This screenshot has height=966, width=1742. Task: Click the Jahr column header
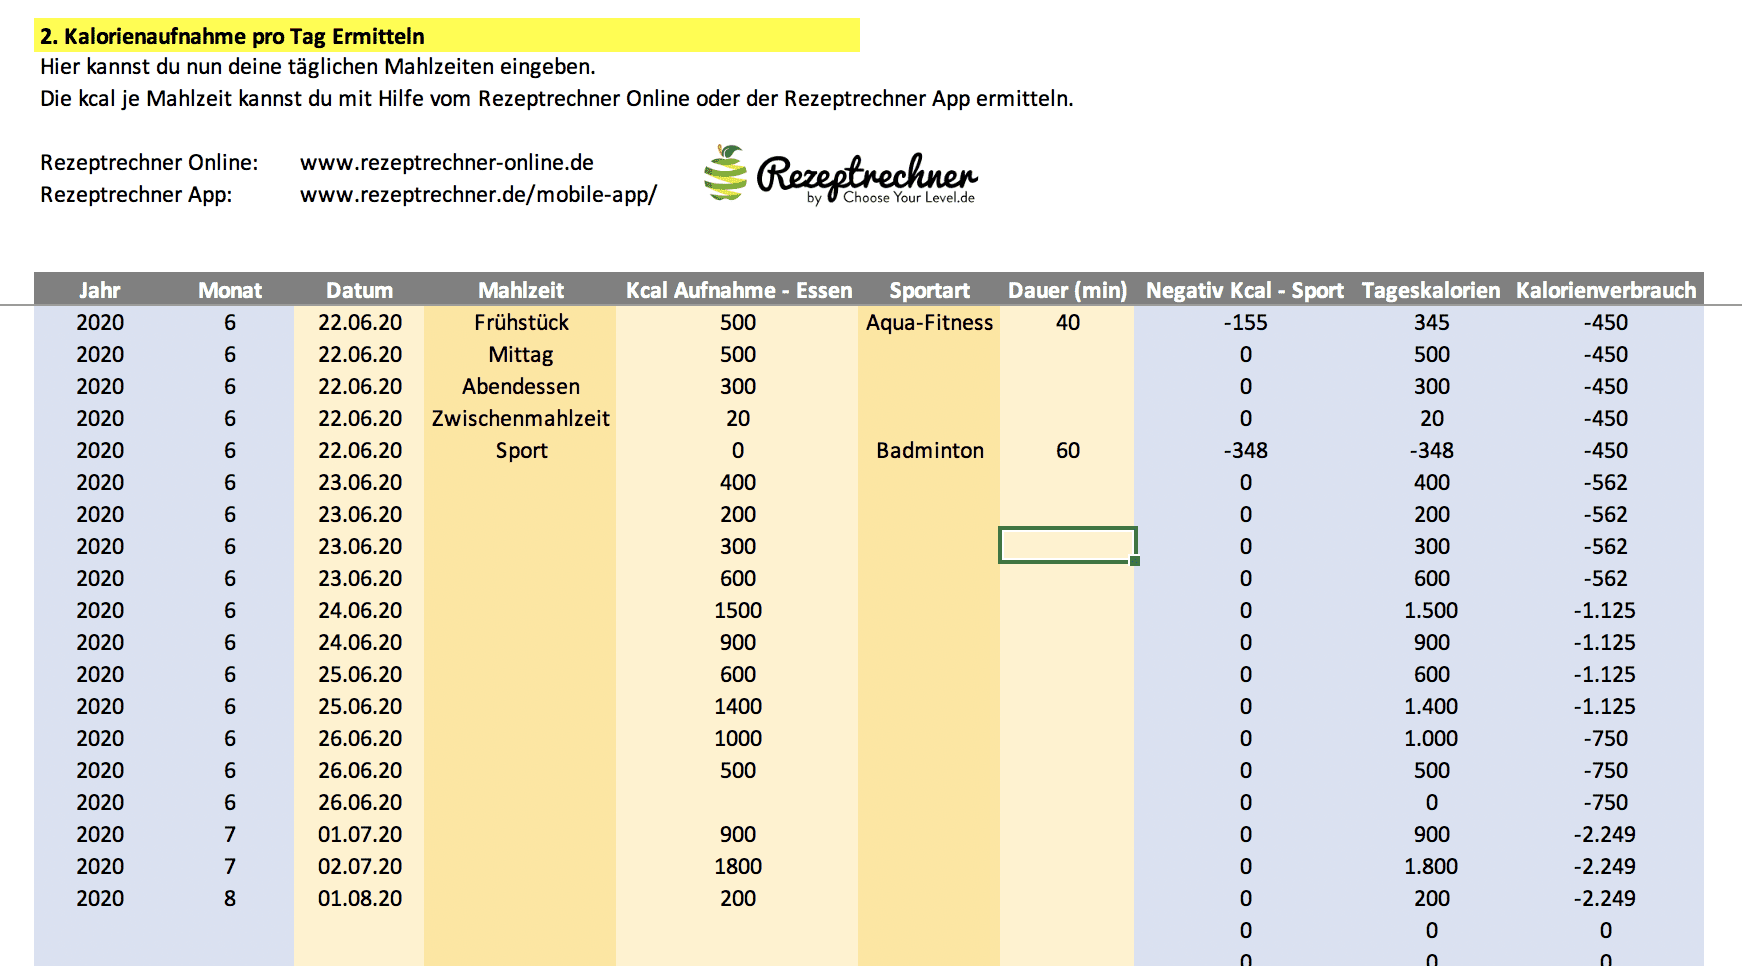[x=100, y=290]
